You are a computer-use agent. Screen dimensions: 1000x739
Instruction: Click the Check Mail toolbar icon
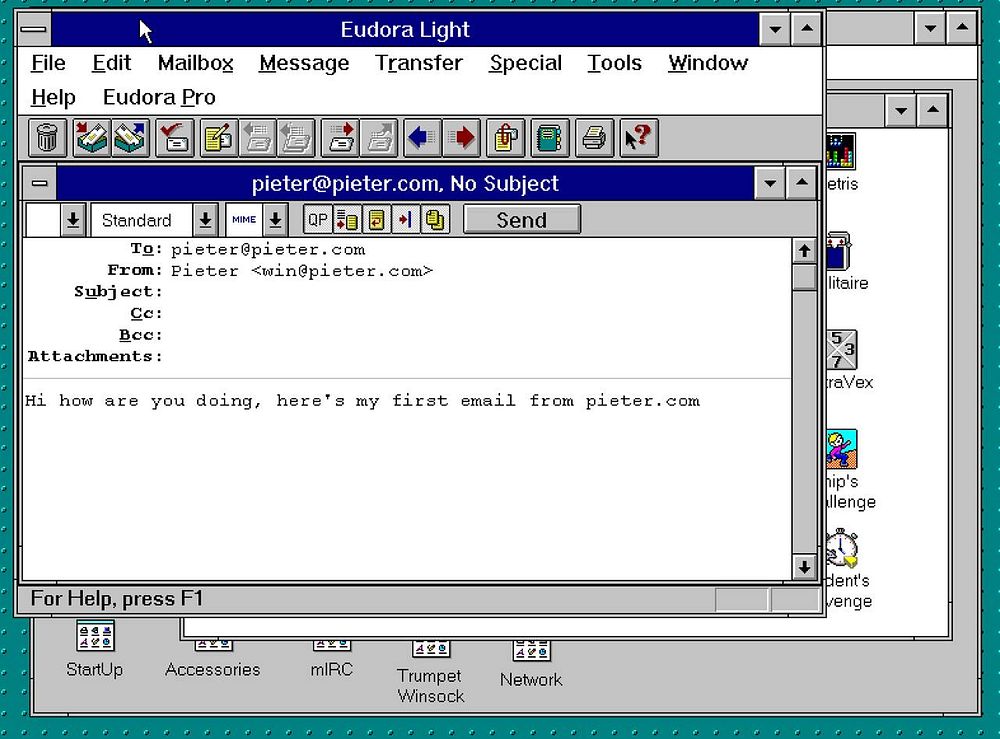pyautogui.click(x=175, y=137)
